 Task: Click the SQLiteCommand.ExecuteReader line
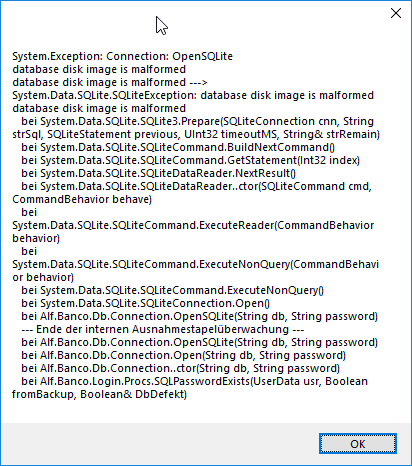pyautogui.click(x=193, y=225)
